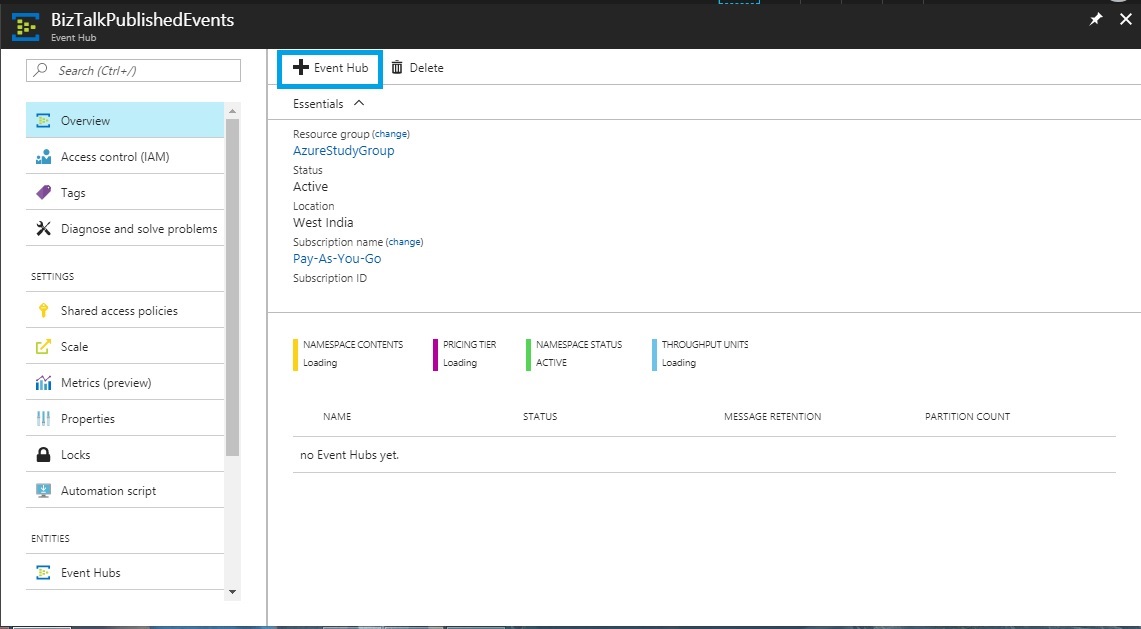
Task: Open the Scale settings item
Action: coord(125,347)
